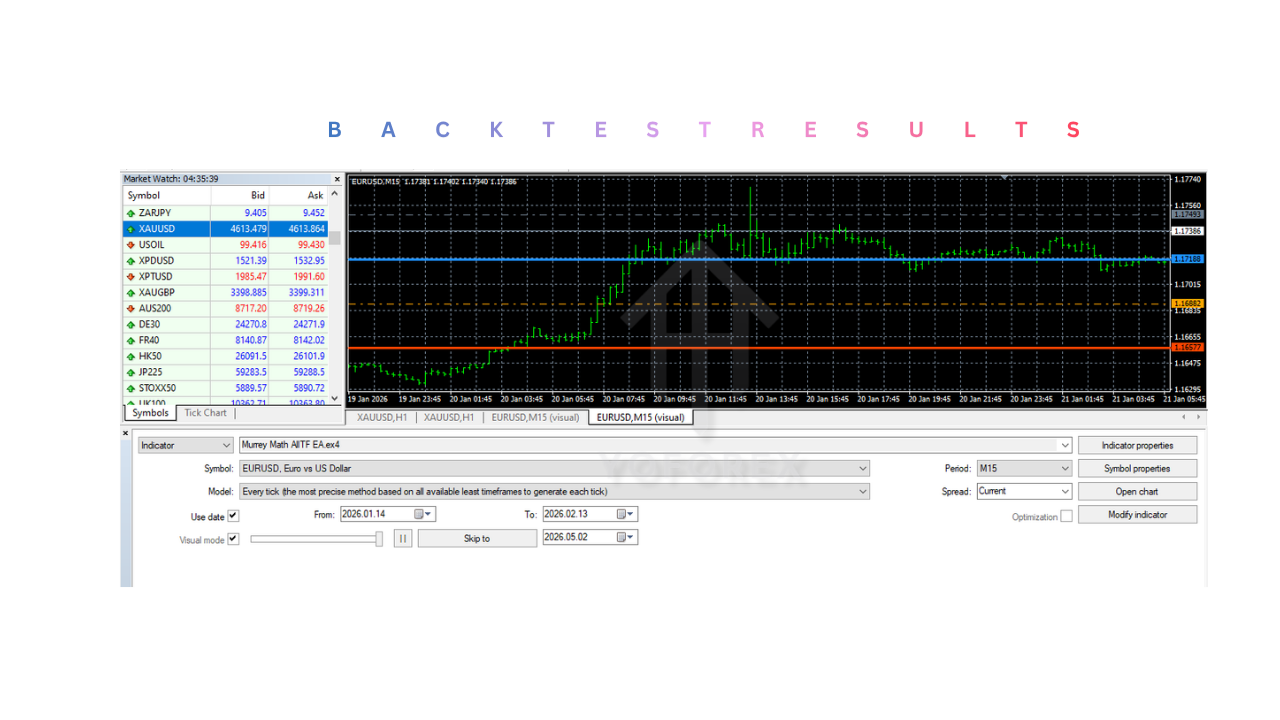This screenshot has width=1280, height=720.
Task: Click the JP225 up-arrow icon
Action: [x=130, y=373]
